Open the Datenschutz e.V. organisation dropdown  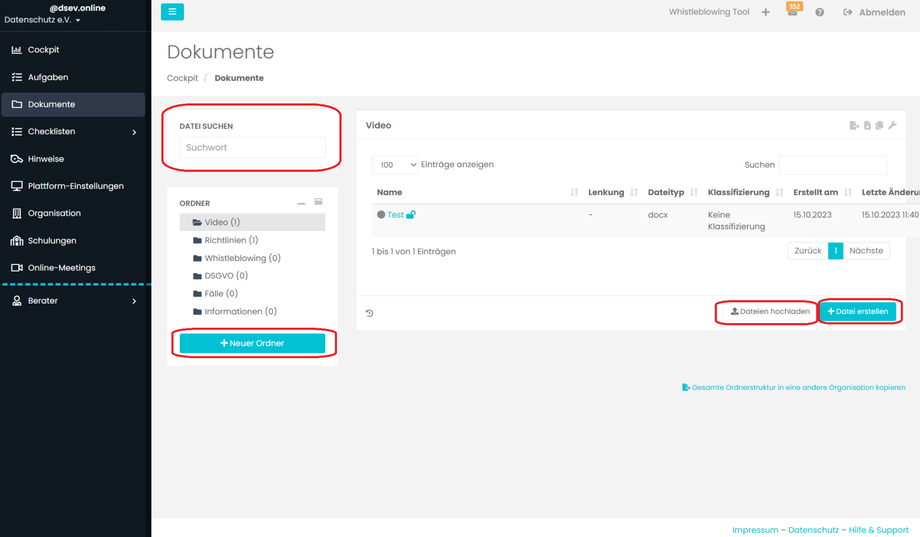pos(43,20)
